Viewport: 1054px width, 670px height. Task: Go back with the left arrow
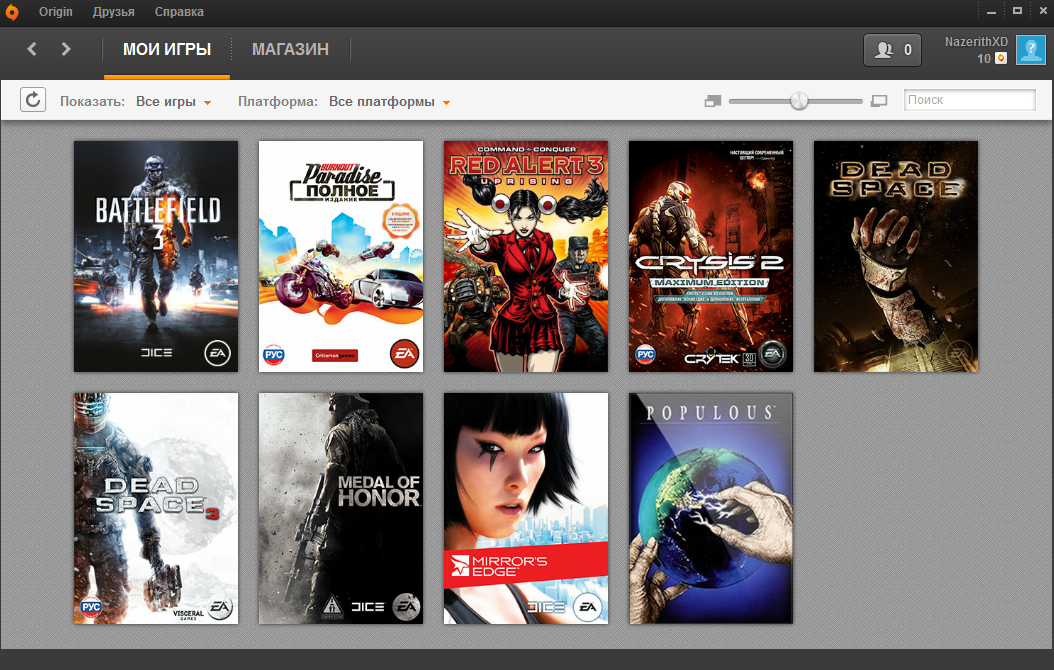pyautogui.click(x=32, y=49)
